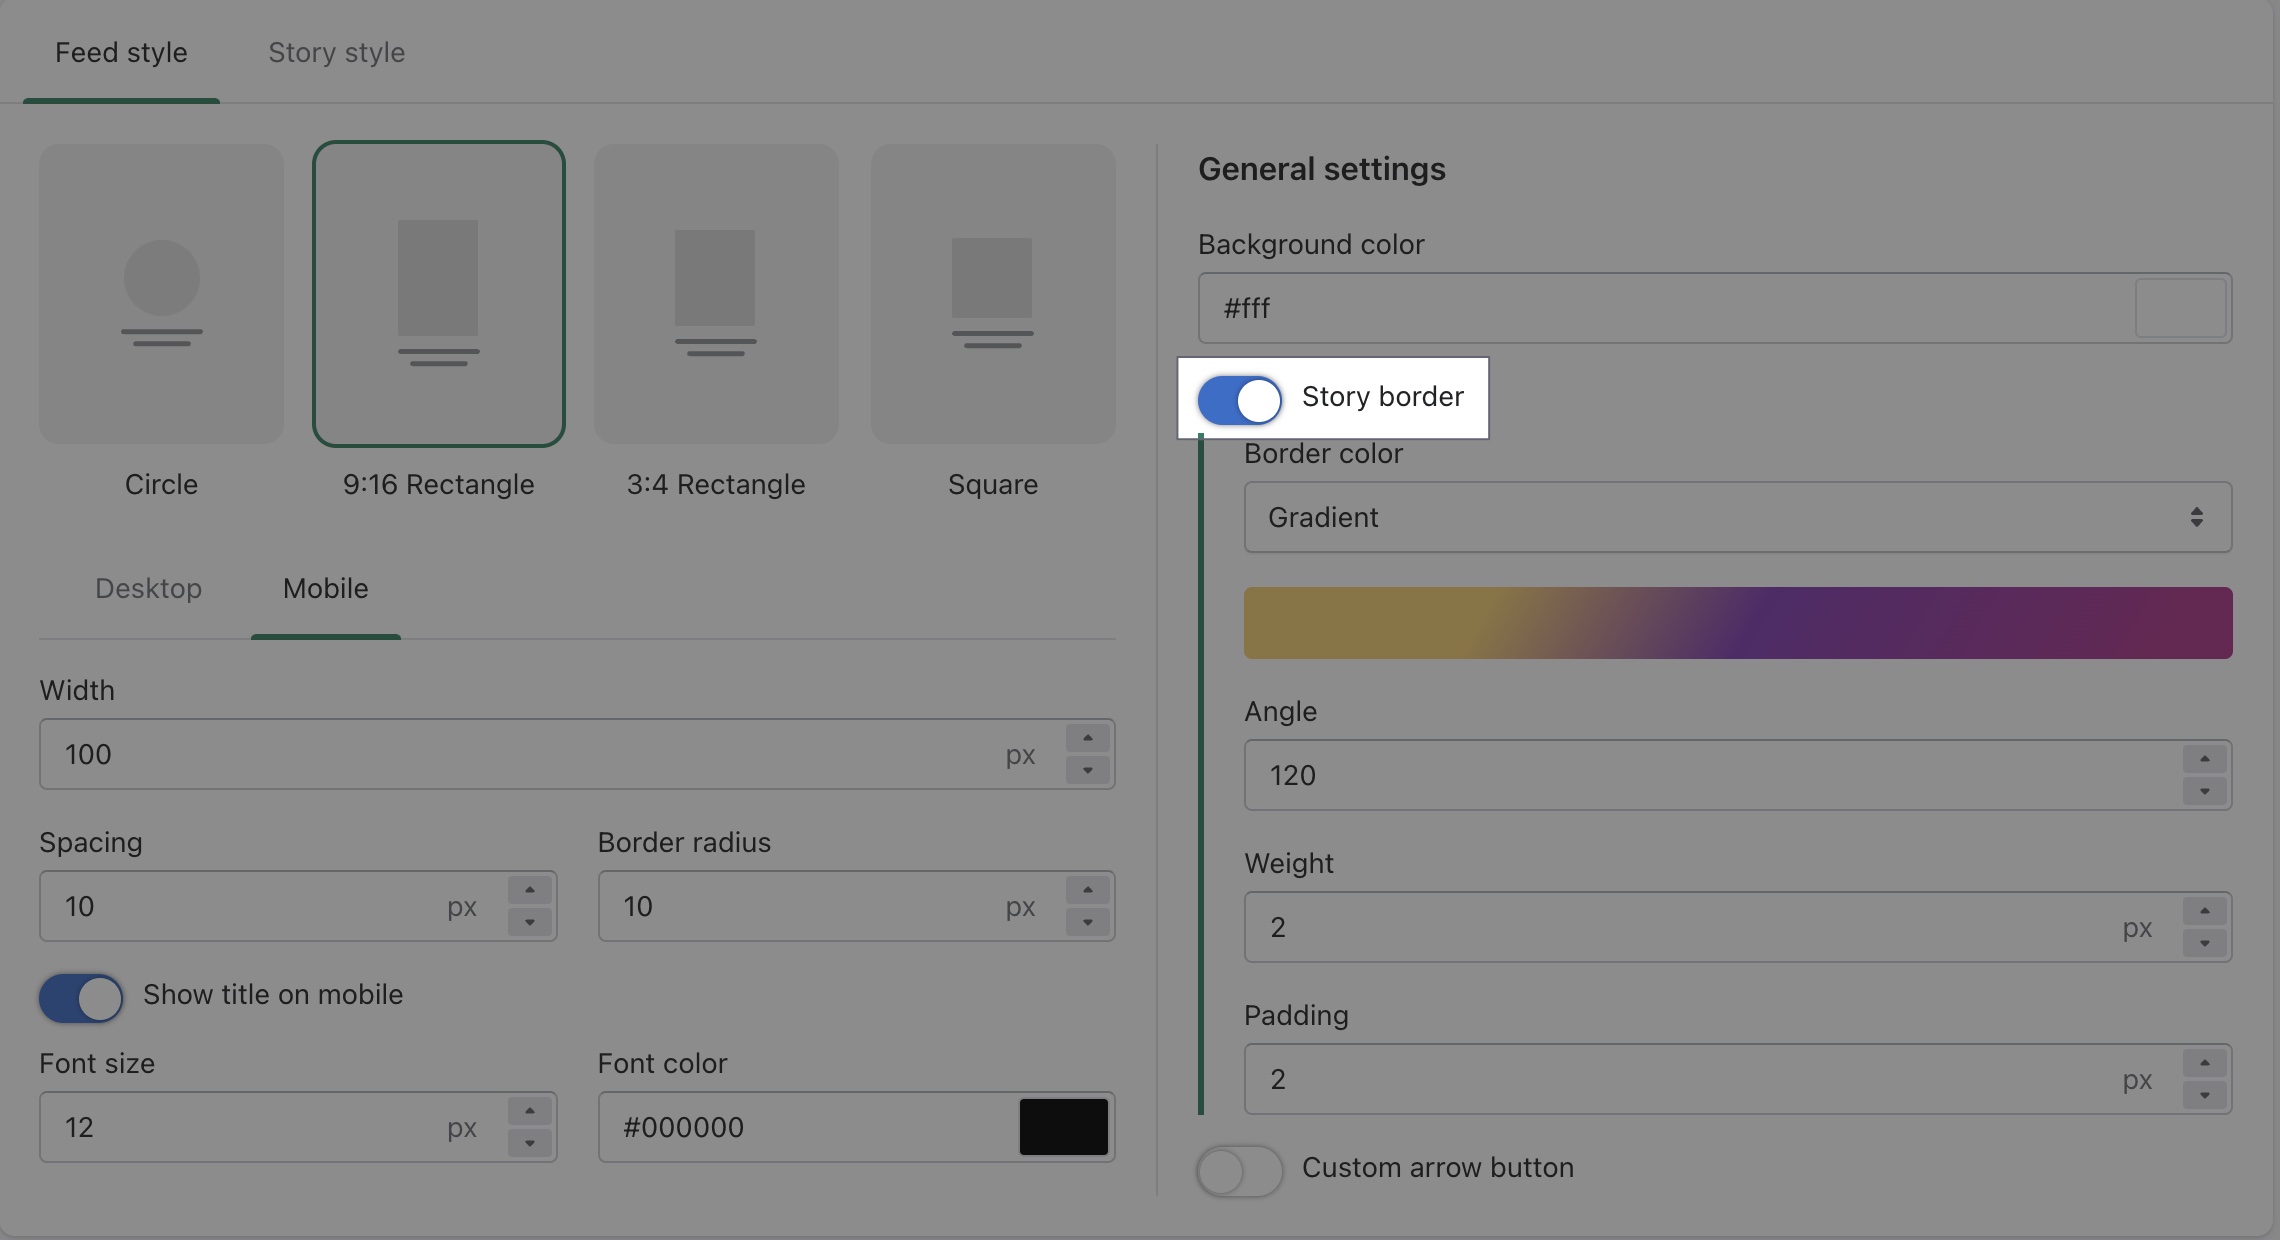Decrease Spacing with down stepper arrow
Viewport: 2280px width, 1240px height.
click(530, 922)
